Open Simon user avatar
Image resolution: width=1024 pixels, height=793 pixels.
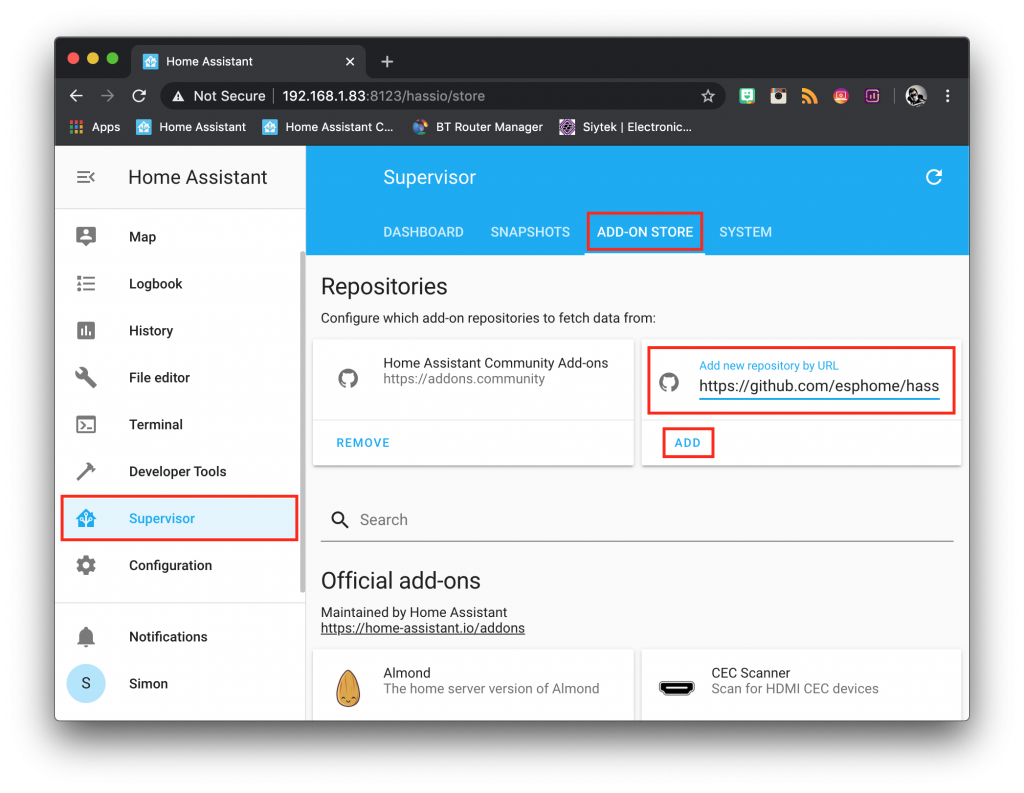(86, 683)
